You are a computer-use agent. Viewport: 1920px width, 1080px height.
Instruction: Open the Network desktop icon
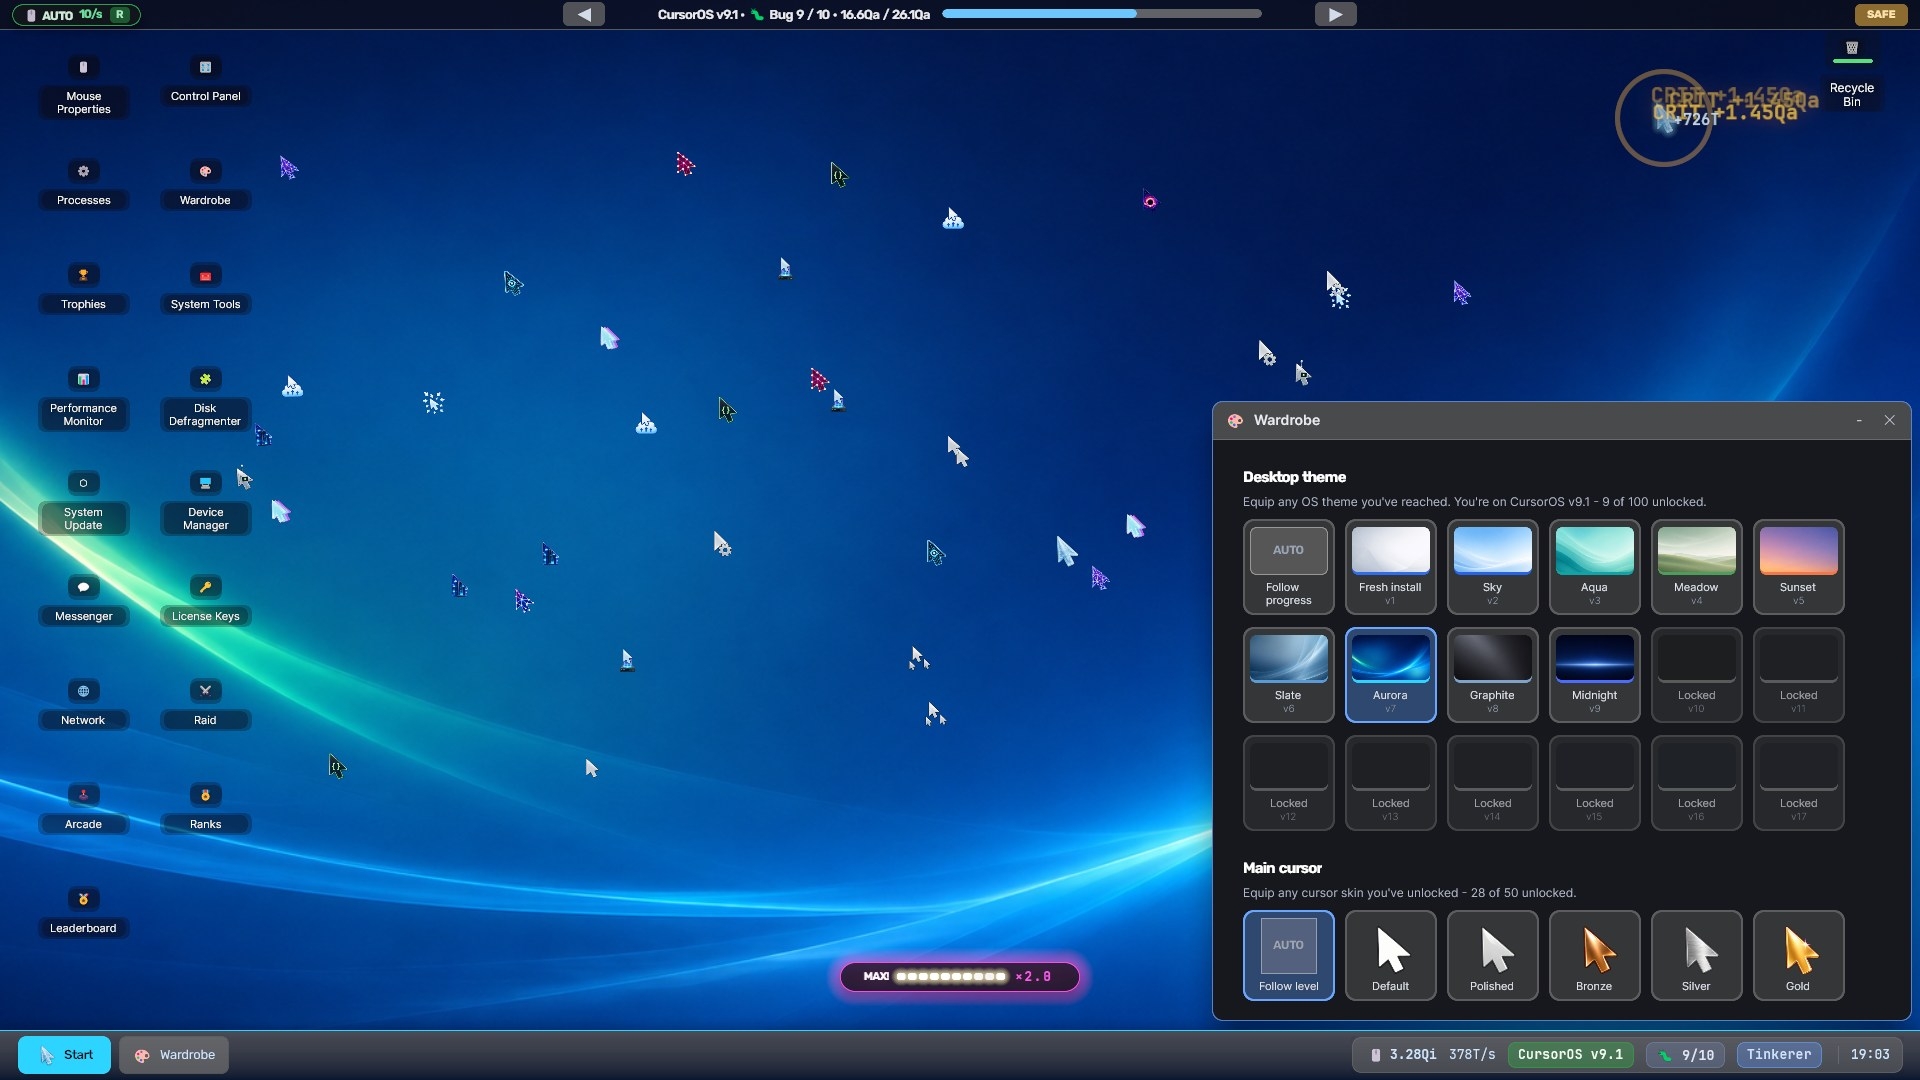tap(83, 705)
